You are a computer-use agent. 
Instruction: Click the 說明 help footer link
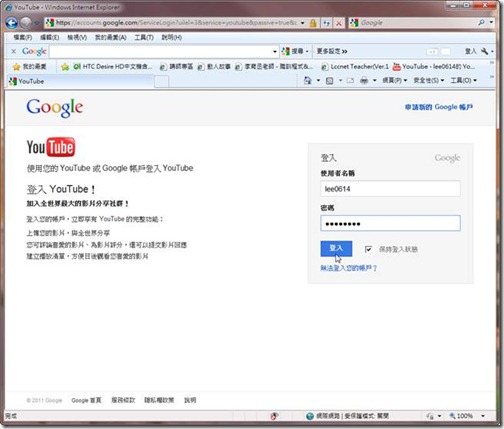tap(190, 400)
